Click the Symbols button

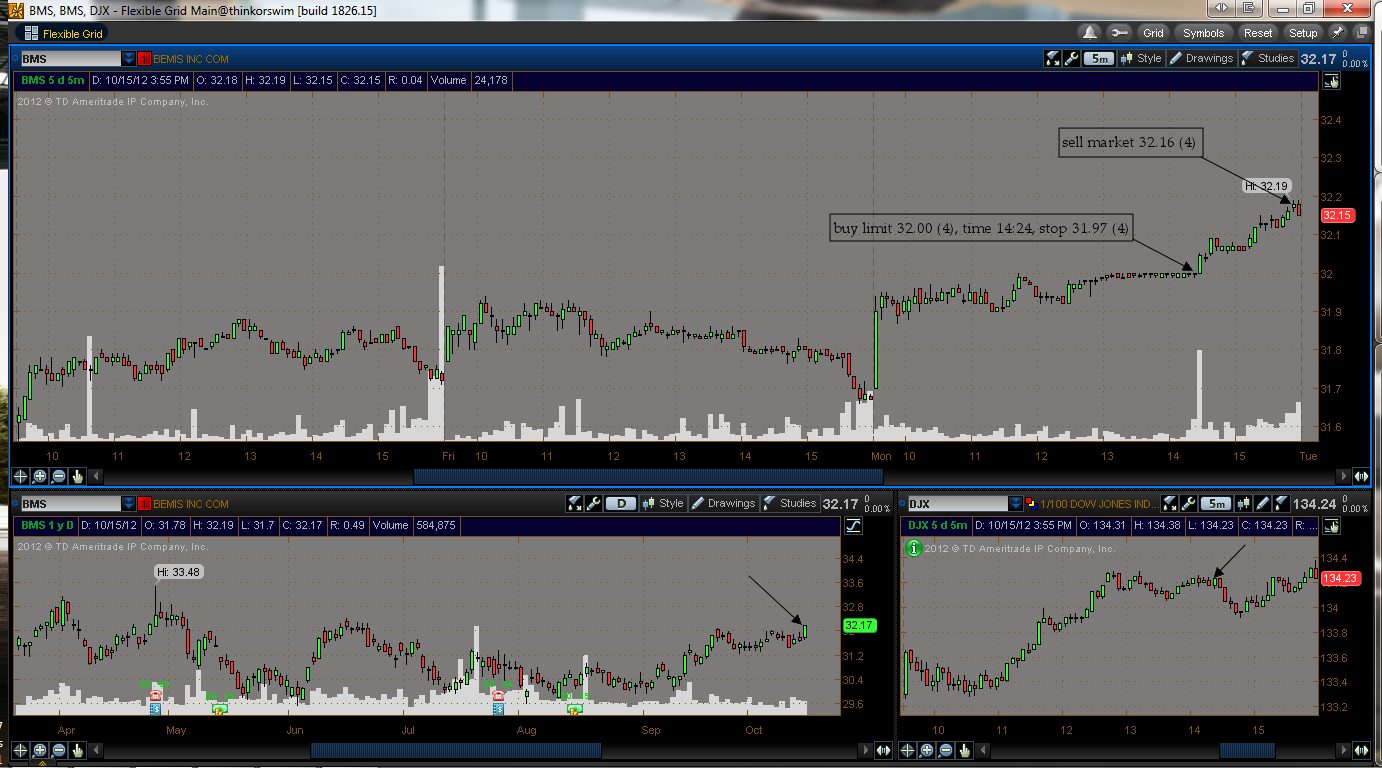point(1203,33)
